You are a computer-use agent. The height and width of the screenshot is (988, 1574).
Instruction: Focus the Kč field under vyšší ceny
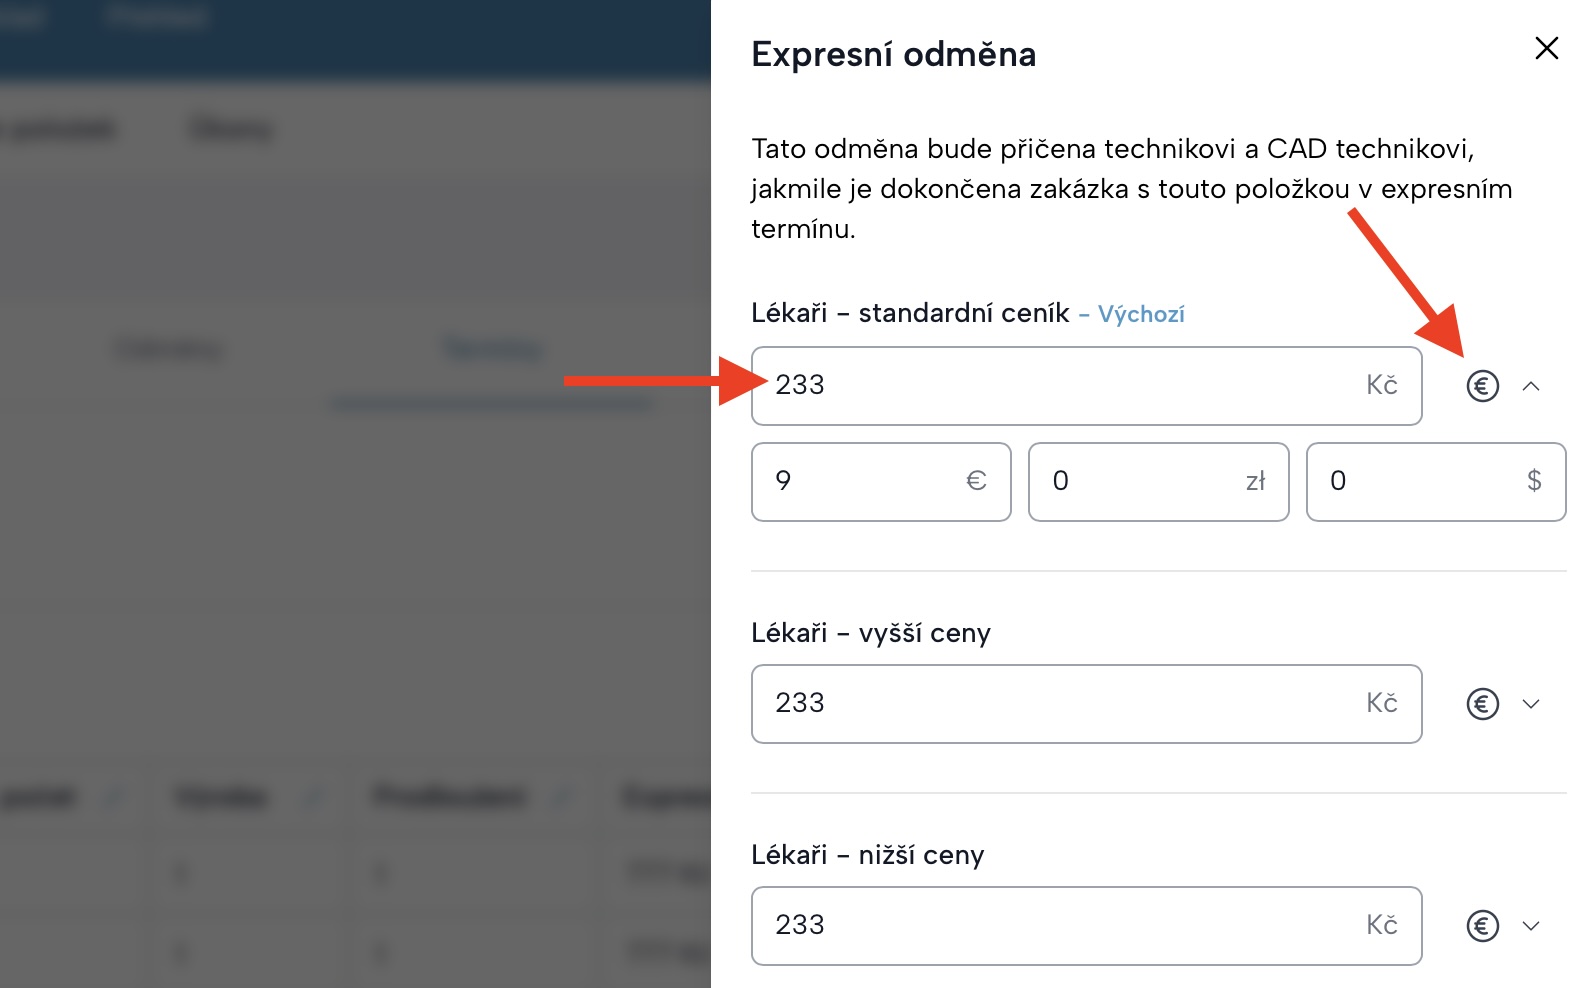click(x=1060, y=704)
